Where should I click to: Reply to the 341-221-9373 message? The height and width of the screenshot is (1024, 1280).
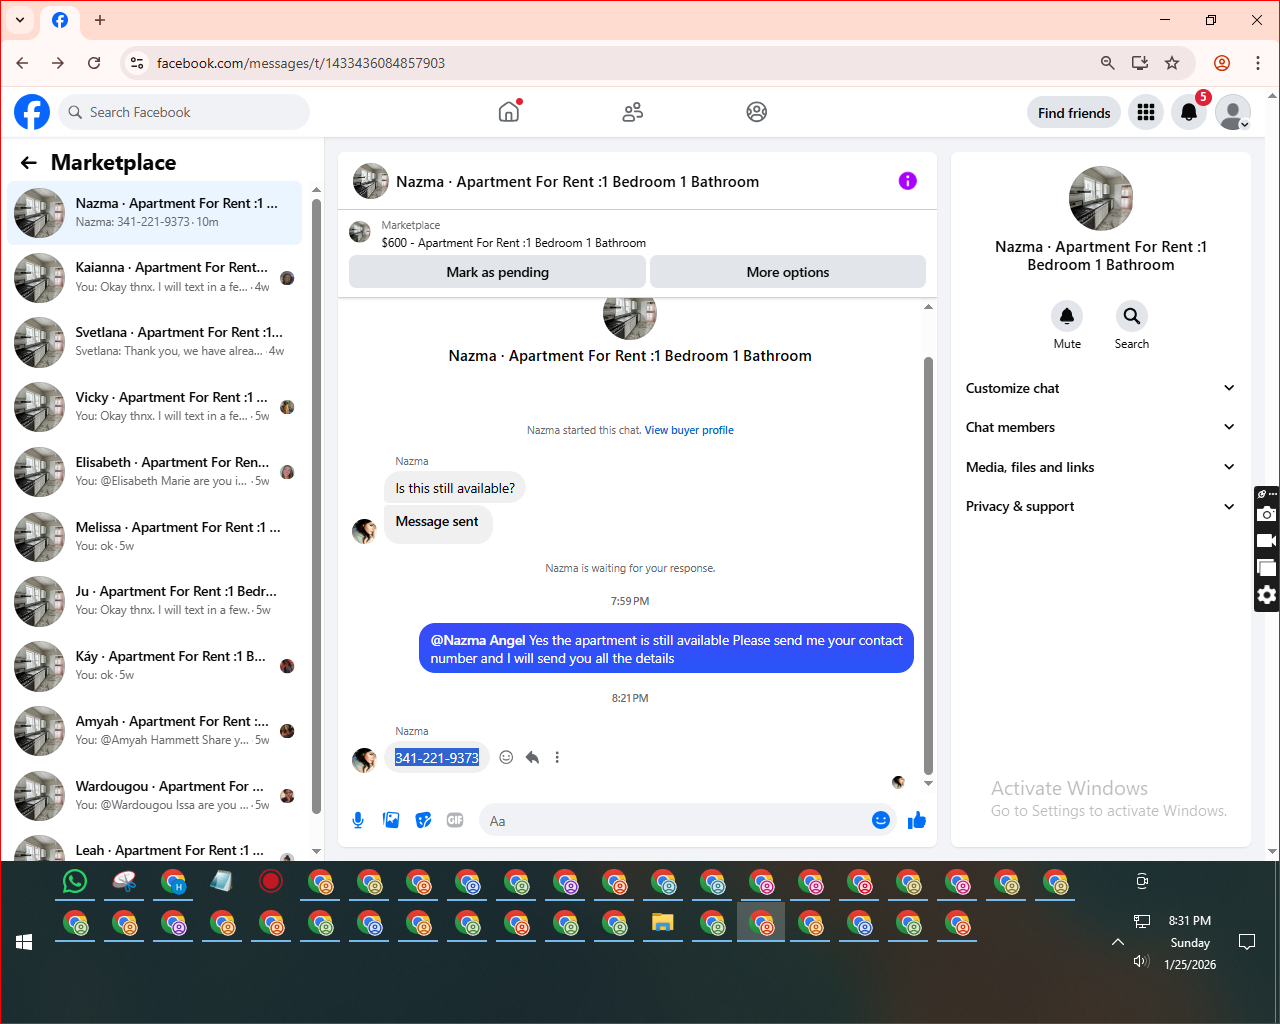pos(532,758)
